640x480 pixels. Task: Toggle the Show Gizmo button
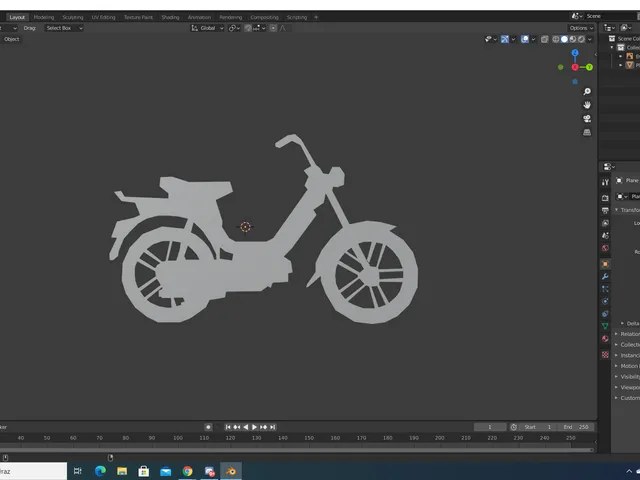[505, 39]
